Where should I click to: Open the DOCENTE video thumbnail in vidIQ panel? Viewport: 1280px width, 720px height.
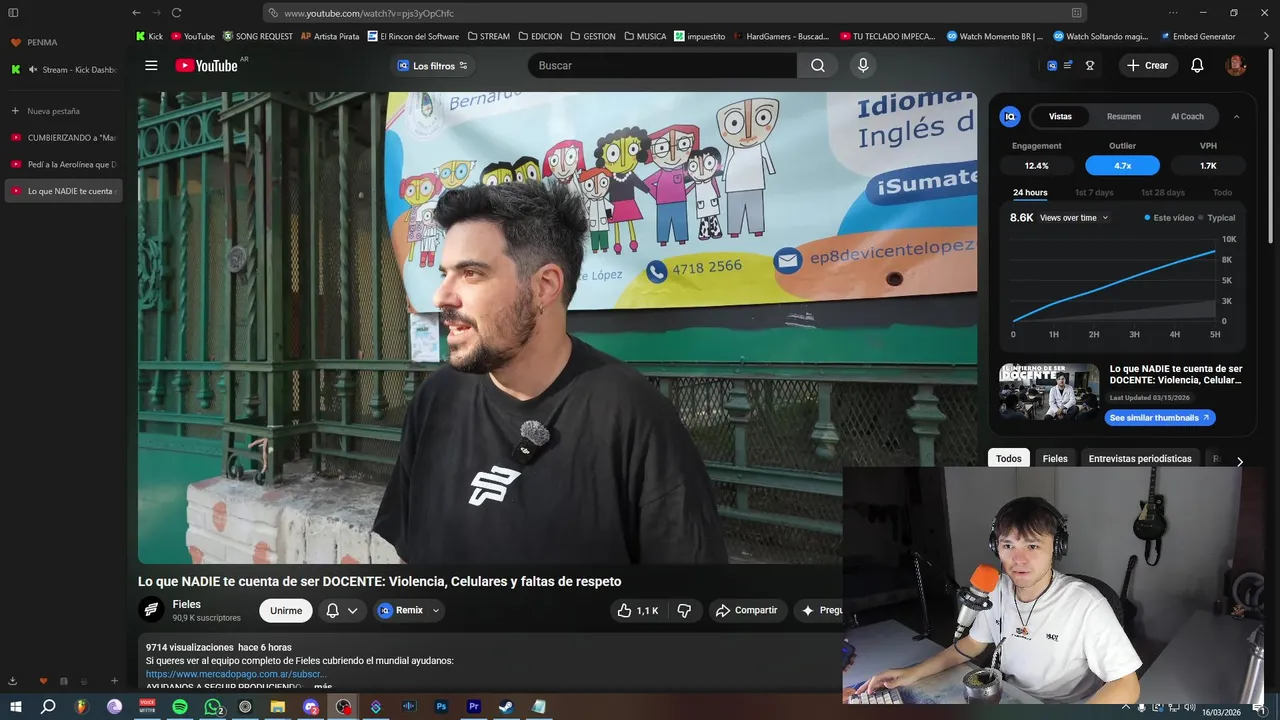1049,391
